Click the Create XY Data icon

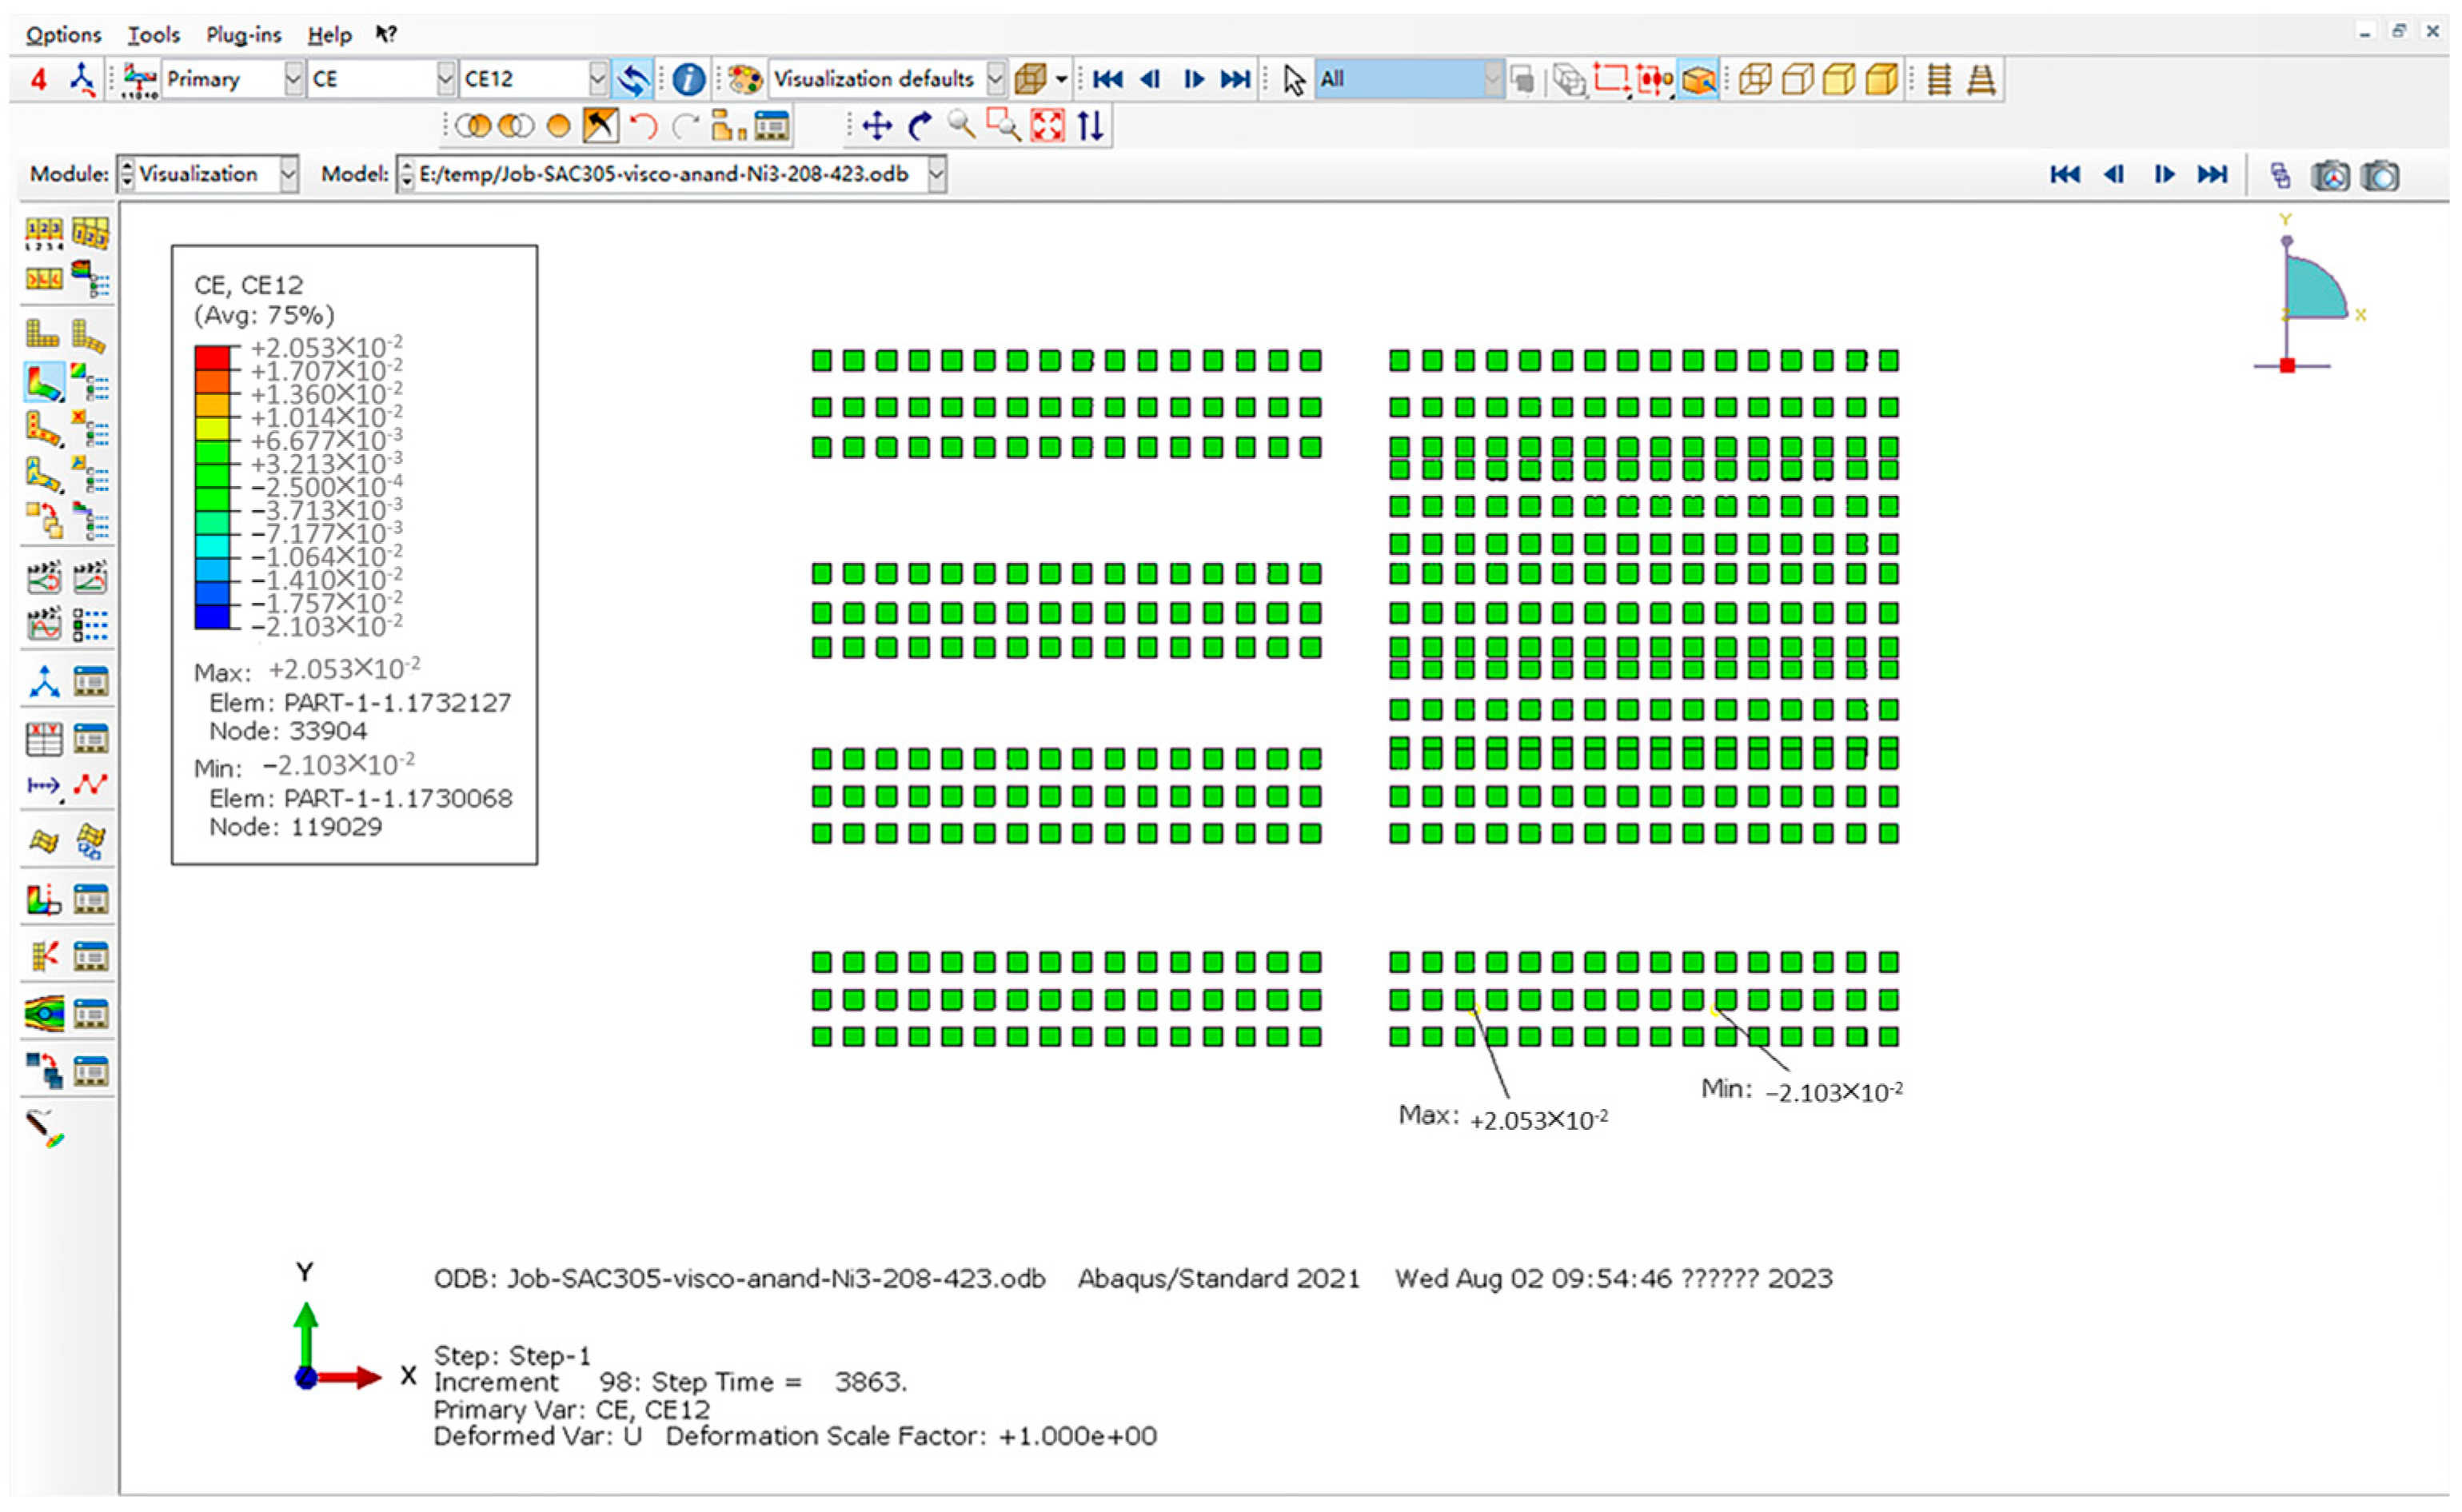tap(43, 739)
